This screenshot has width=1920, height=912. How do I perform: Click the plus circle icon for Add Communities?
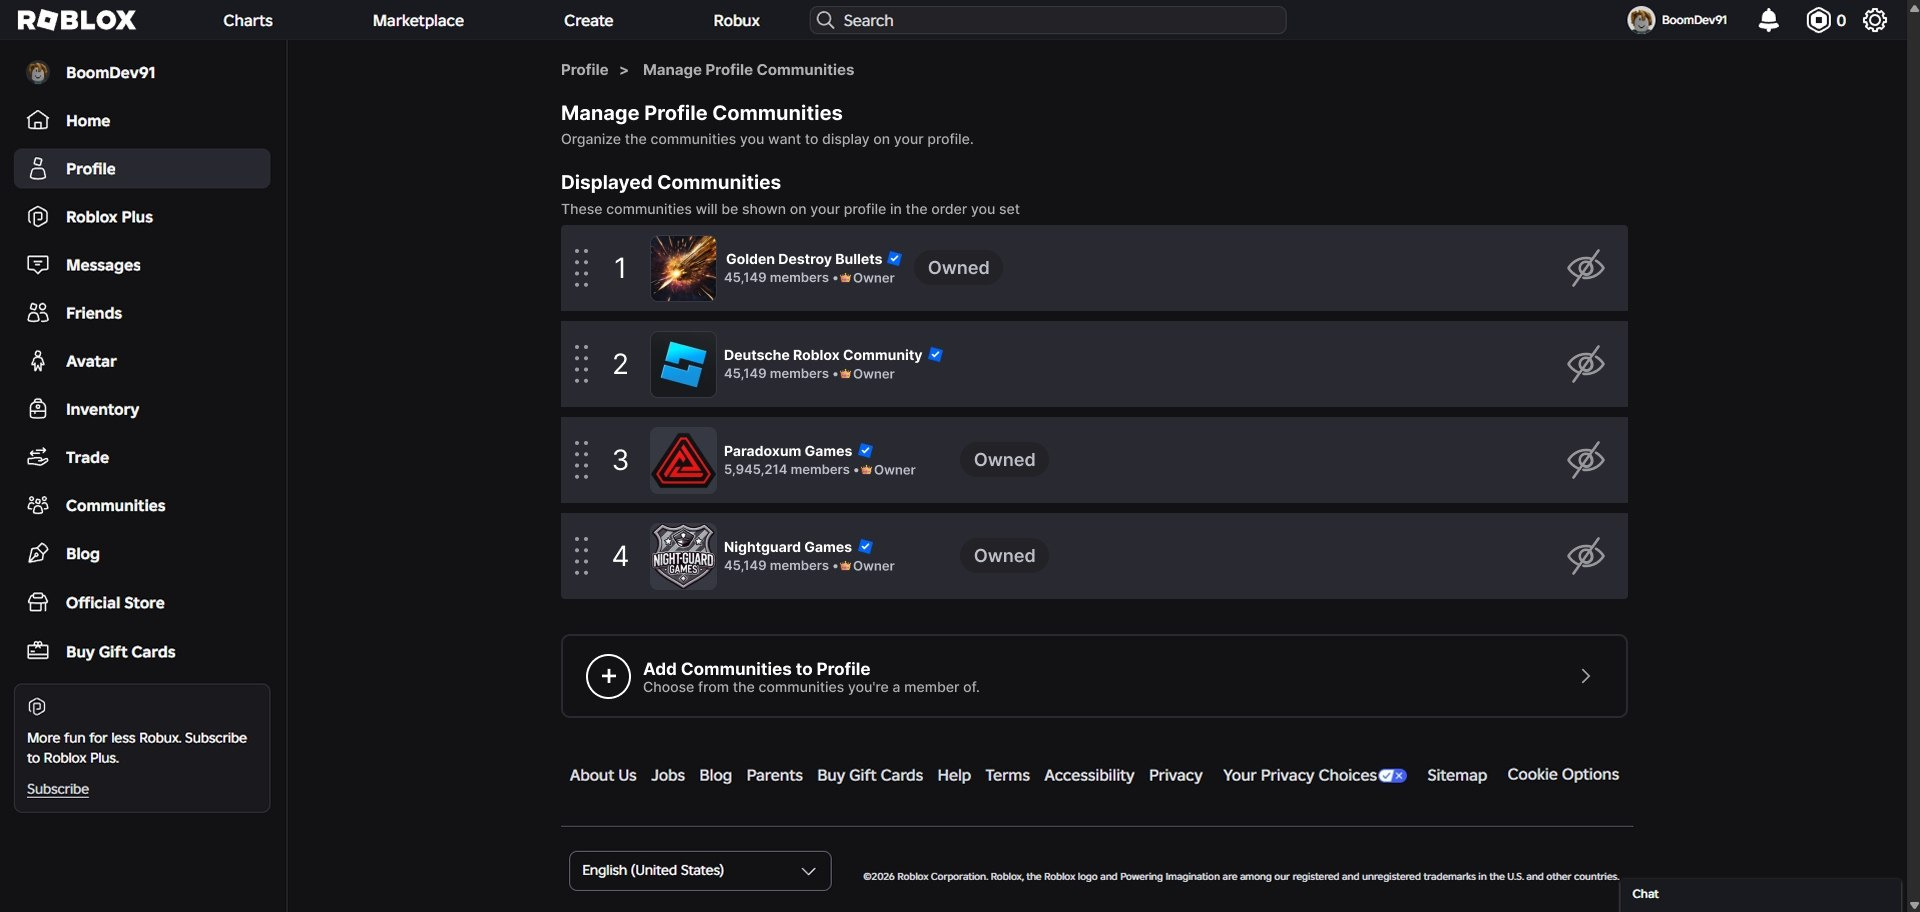608,676
